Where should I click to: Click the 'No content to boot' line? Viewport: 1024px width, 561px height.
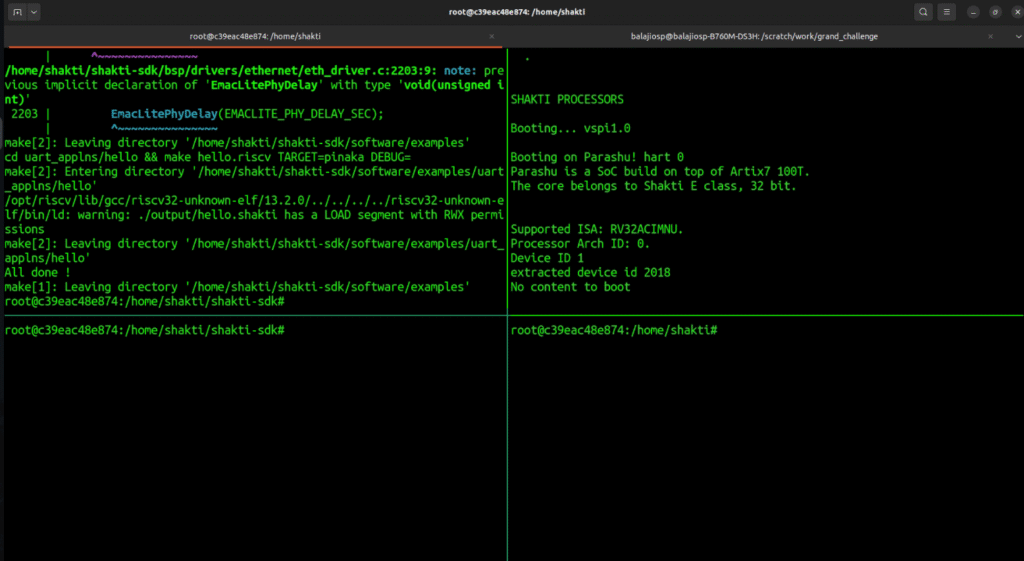point(570,287)
